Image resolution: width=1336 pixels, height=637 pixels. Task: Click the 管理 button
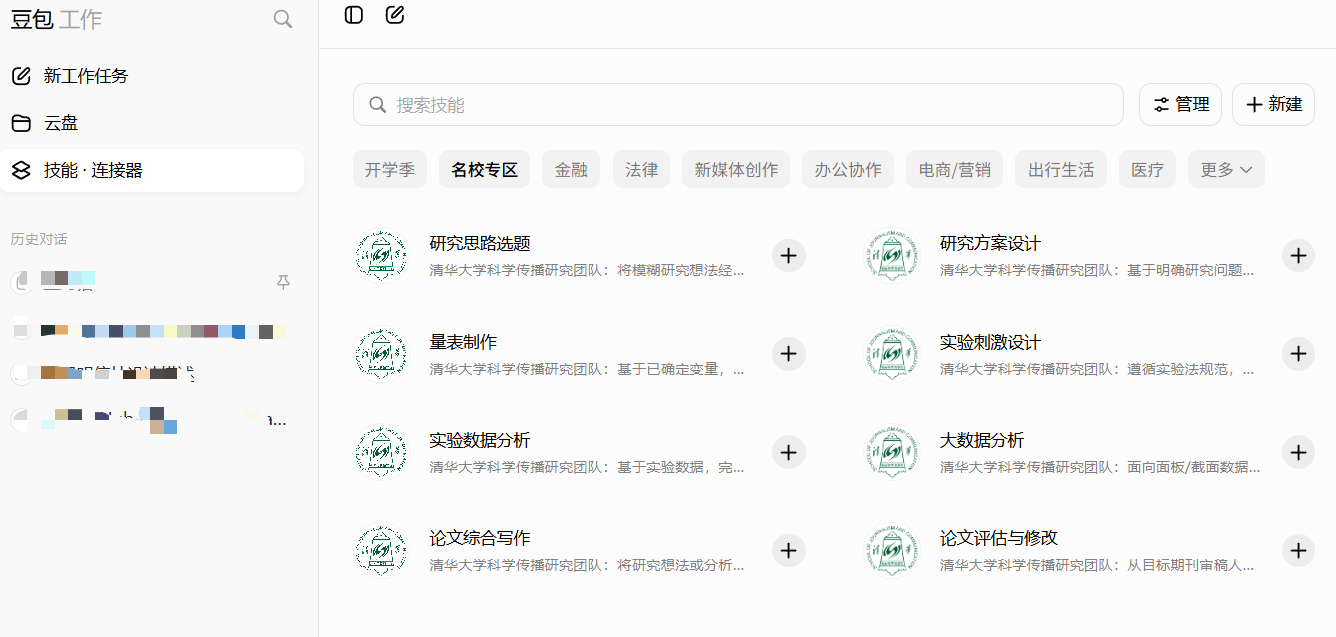tap(1180, 105)
